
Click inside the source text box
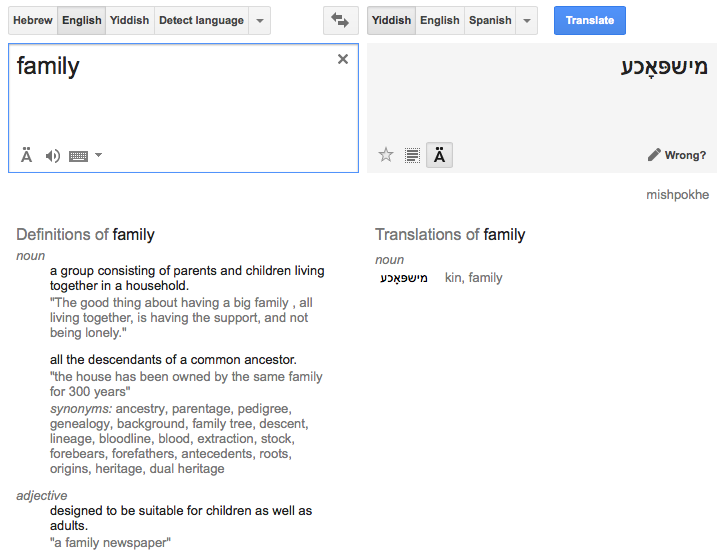tap(183, 108)
